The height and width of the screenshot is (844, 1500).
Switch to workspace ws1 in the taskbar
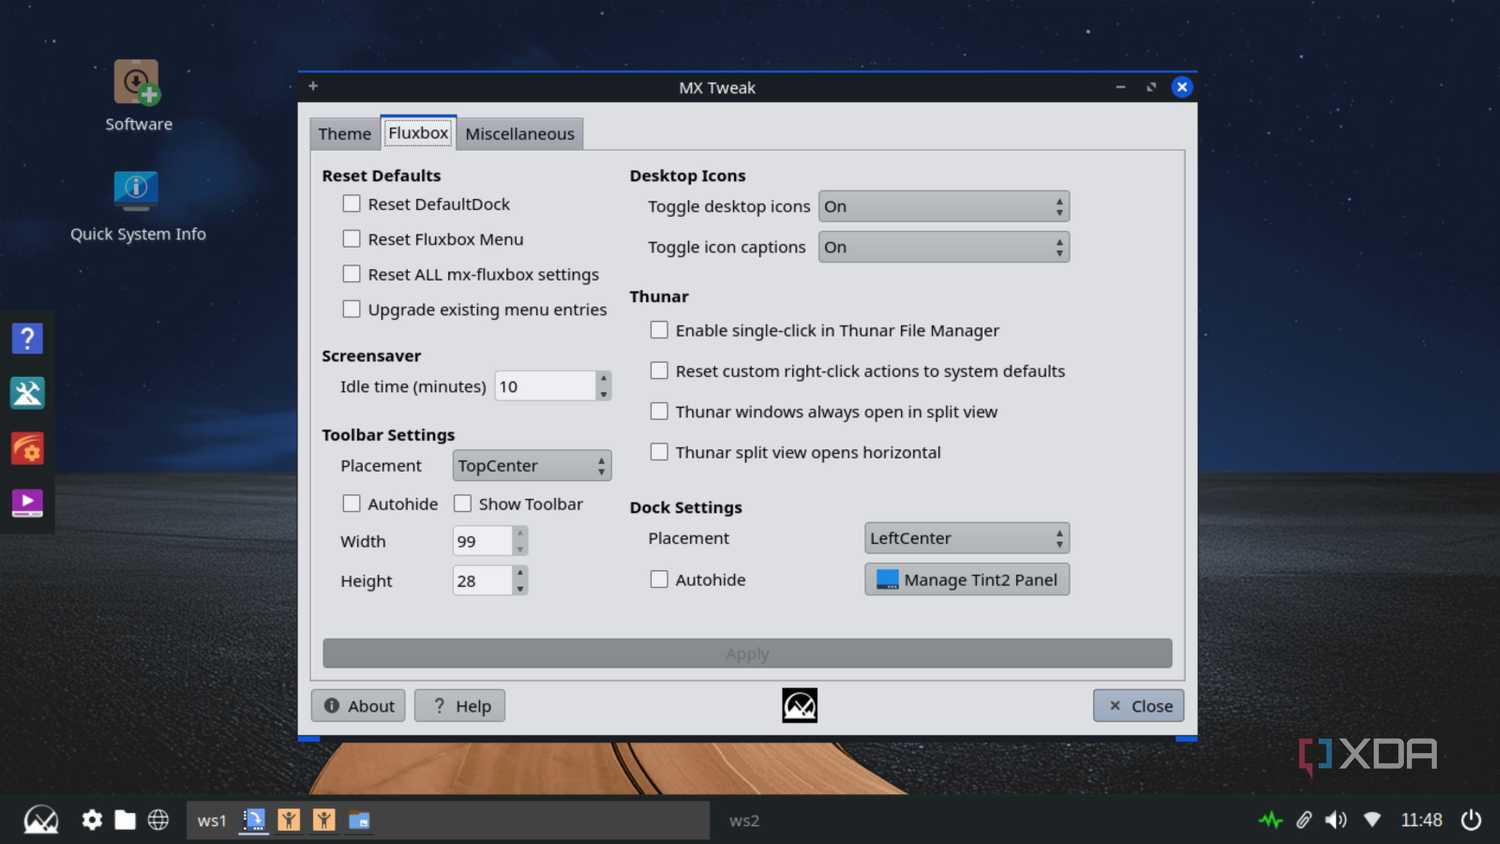tap(211, 820)
